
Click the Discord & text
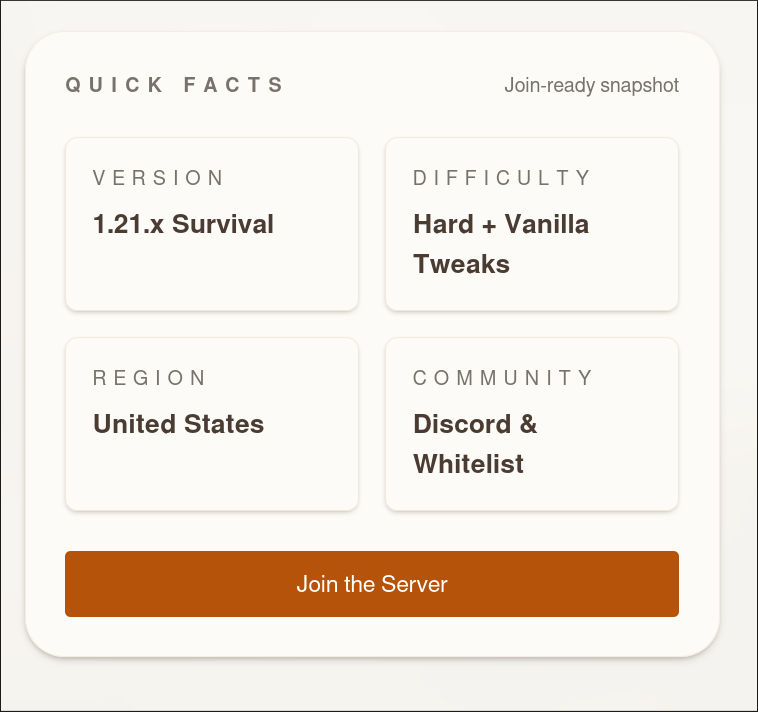click(x=475, y=424)
